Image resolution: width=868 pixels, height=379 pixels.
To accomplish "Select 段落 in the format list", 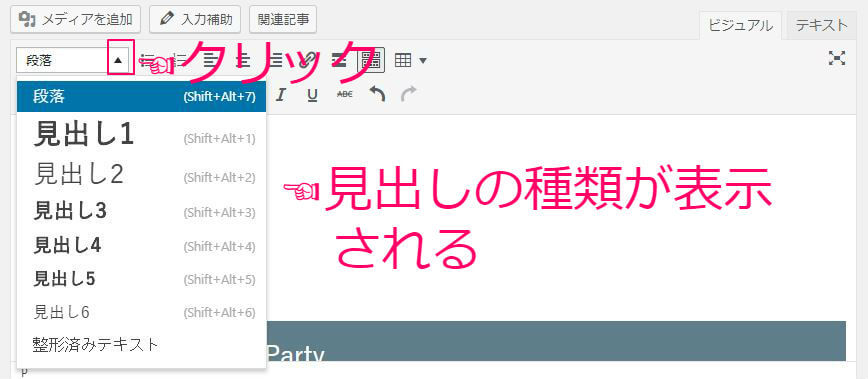I will [142, 97].
